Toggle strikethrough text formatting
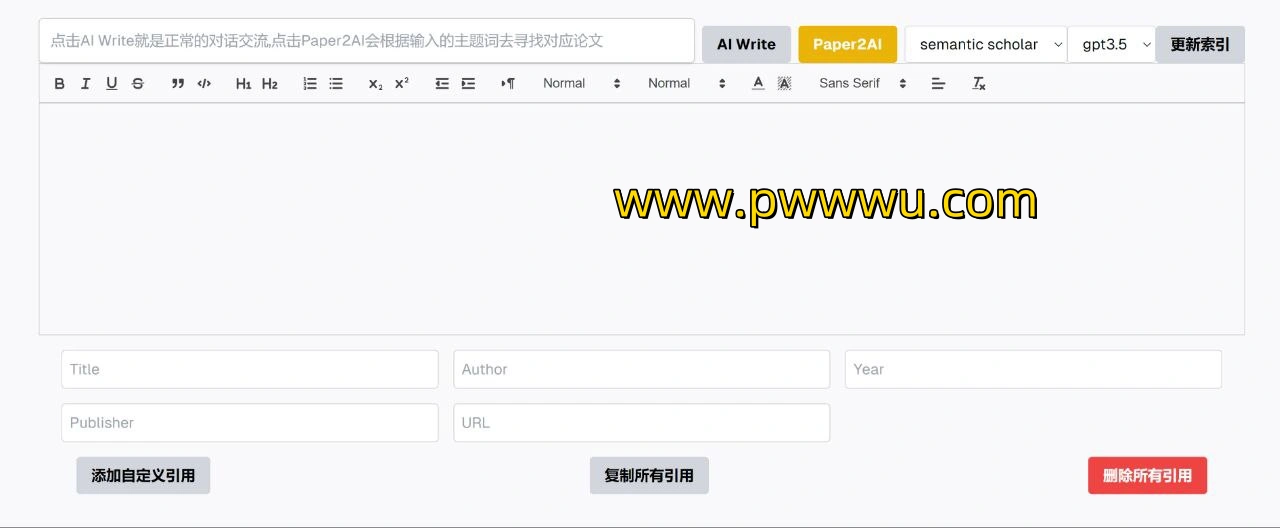The width and height of the screenshot is (1280, 528). [x=138, y=84]
